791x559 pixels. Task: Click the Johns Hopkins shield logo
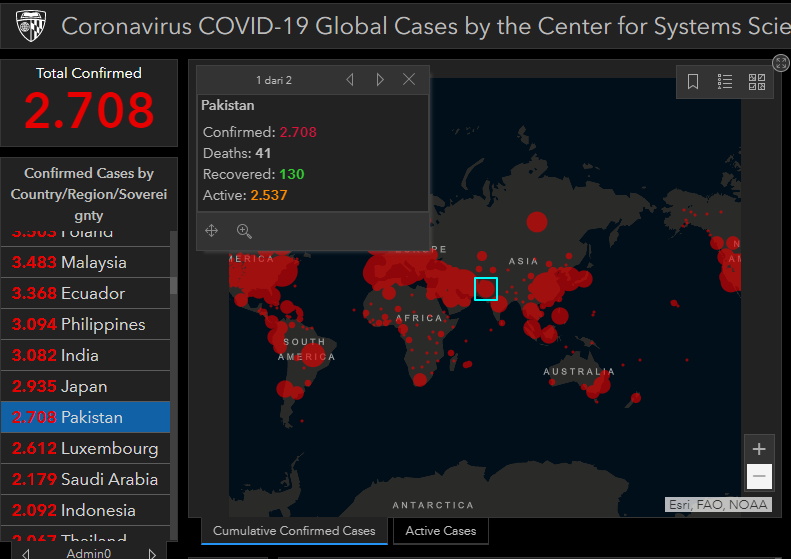click(31, 26)
